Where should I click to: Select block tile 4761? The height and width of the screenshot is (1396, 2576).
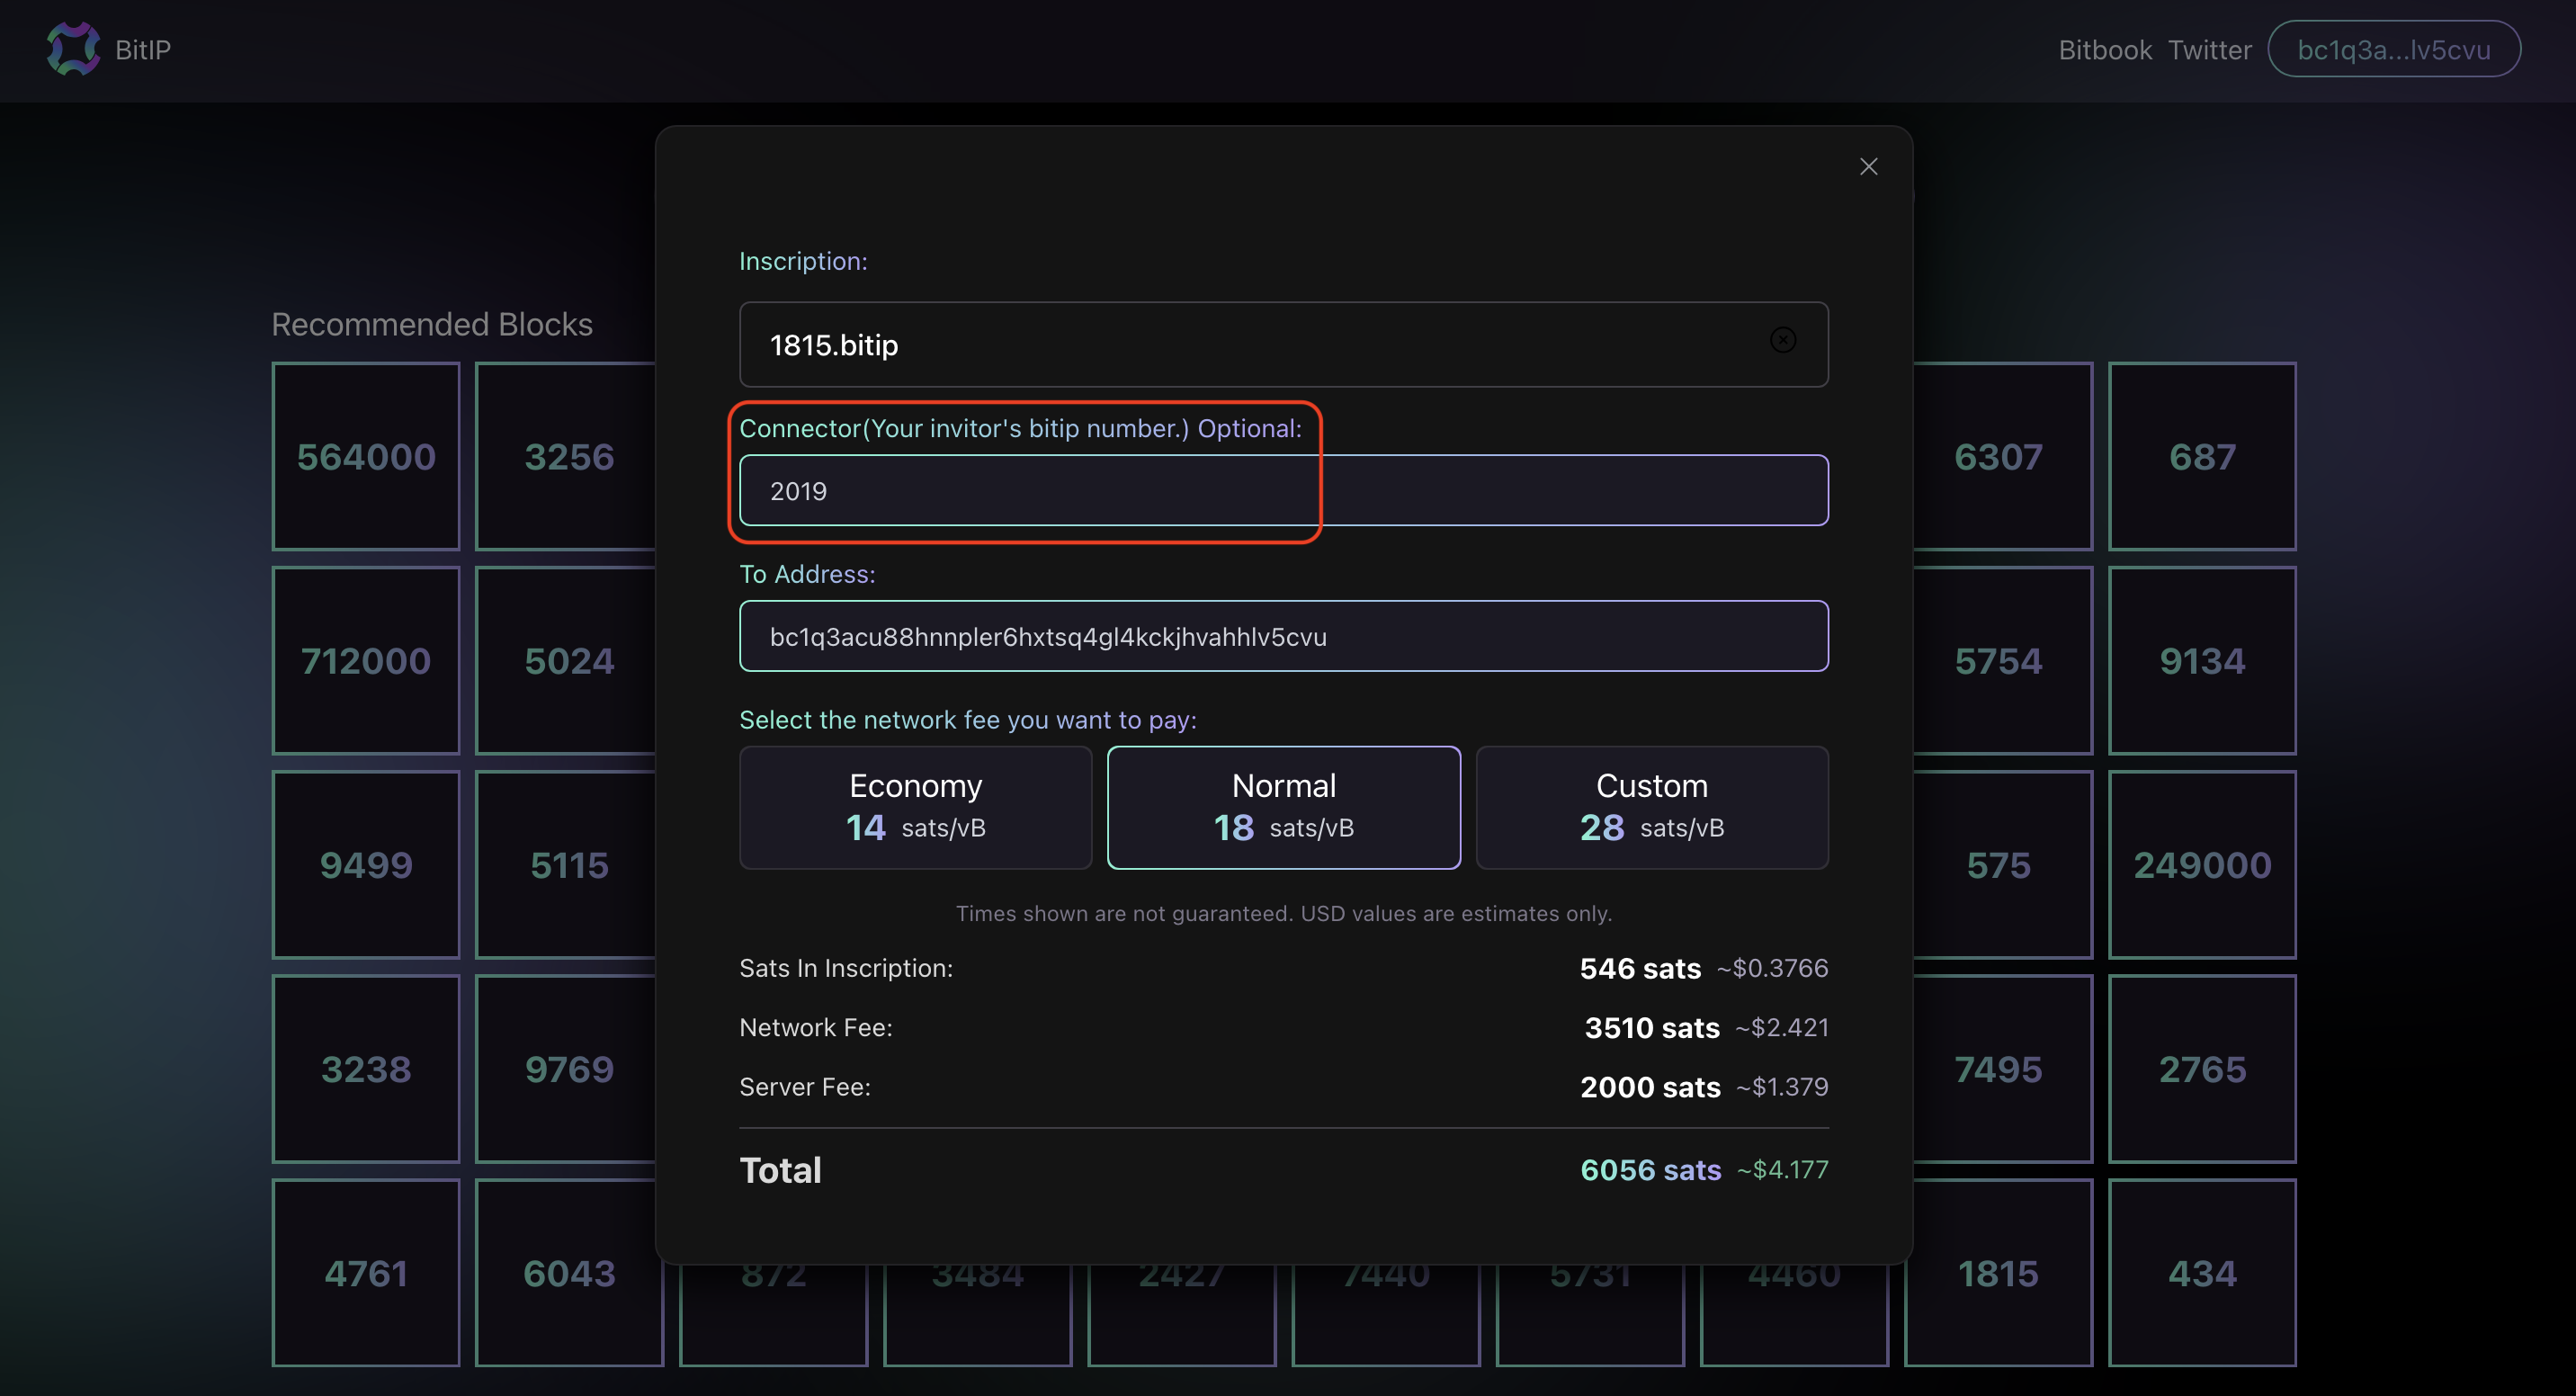point(366,1273)
